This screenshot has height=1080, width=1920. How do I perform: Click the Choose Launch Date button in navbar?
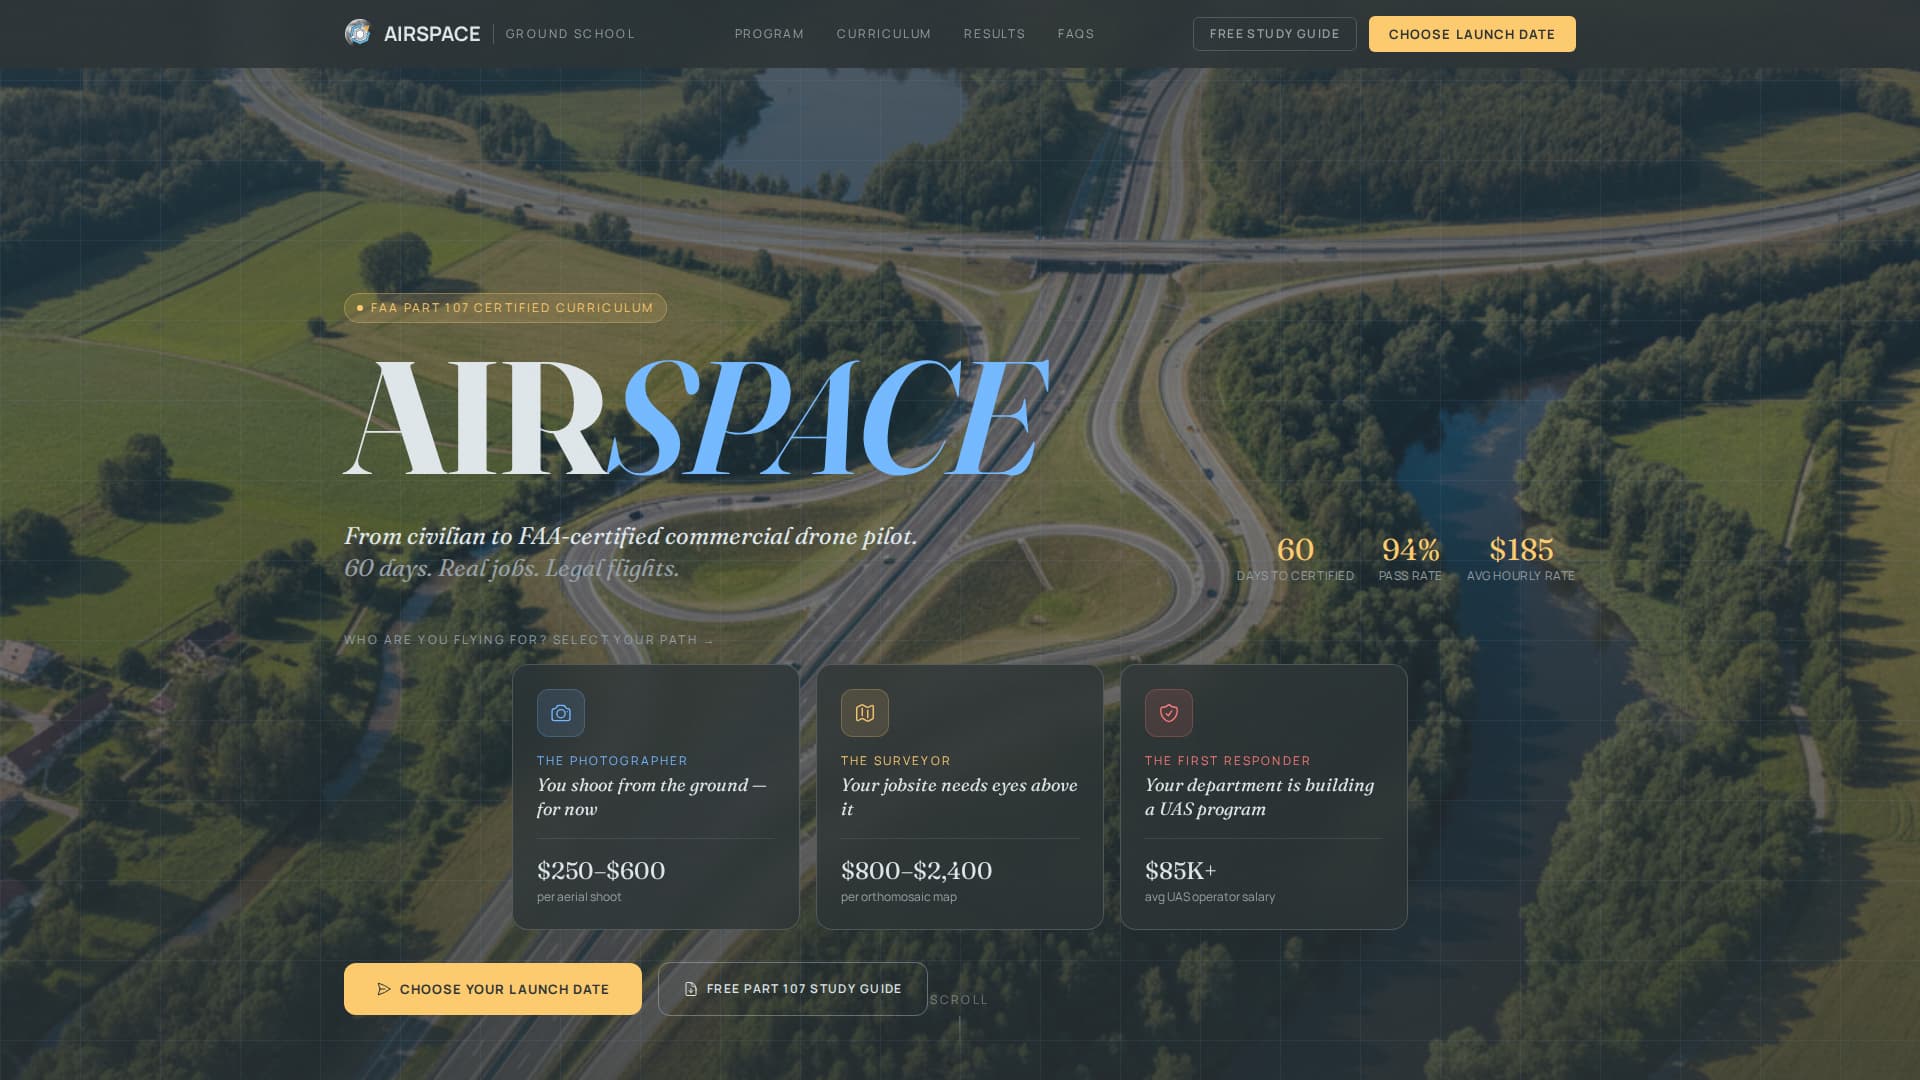tap(1472, 33)
